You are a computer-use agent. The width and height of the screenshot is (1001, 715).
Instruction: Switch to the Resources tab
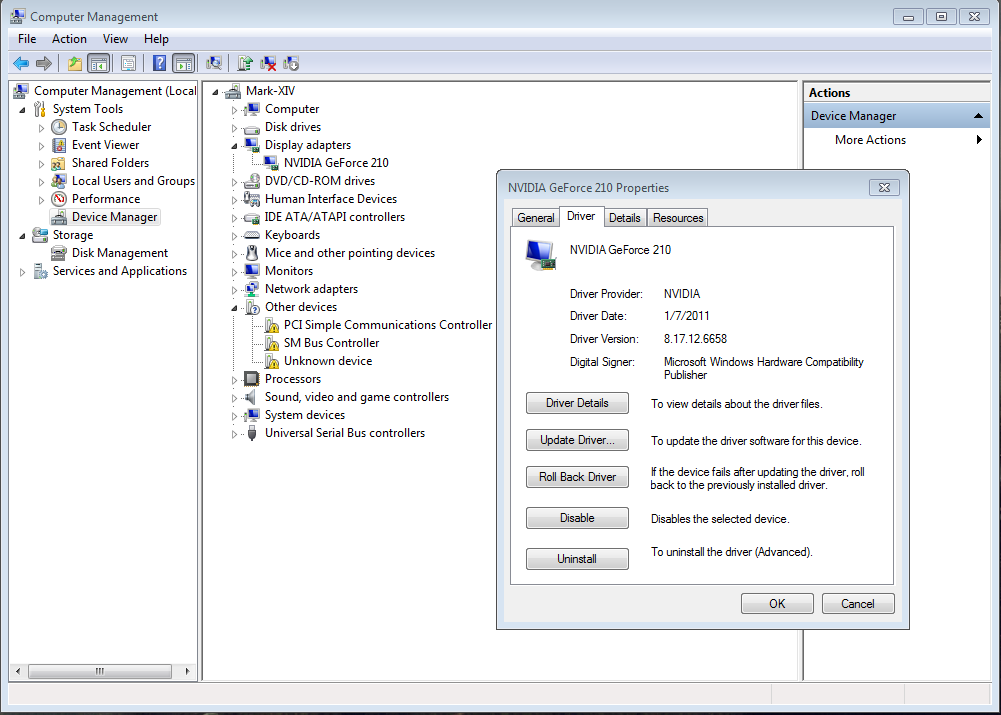click(x=678, y=218)
